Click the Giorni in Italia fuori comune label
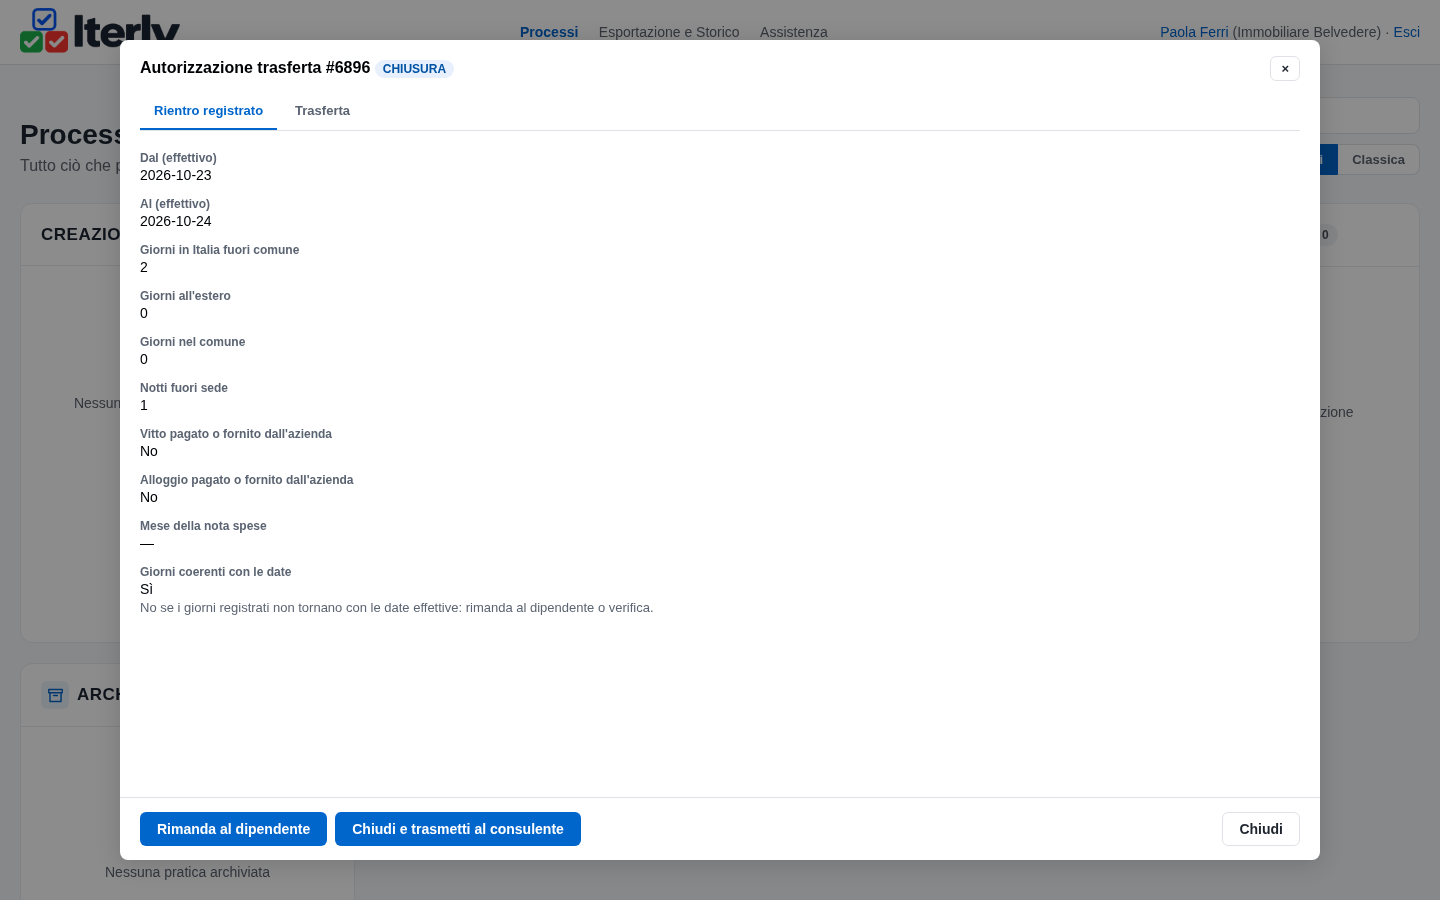Screen dimensions: 1440x900 pos(219,250)
